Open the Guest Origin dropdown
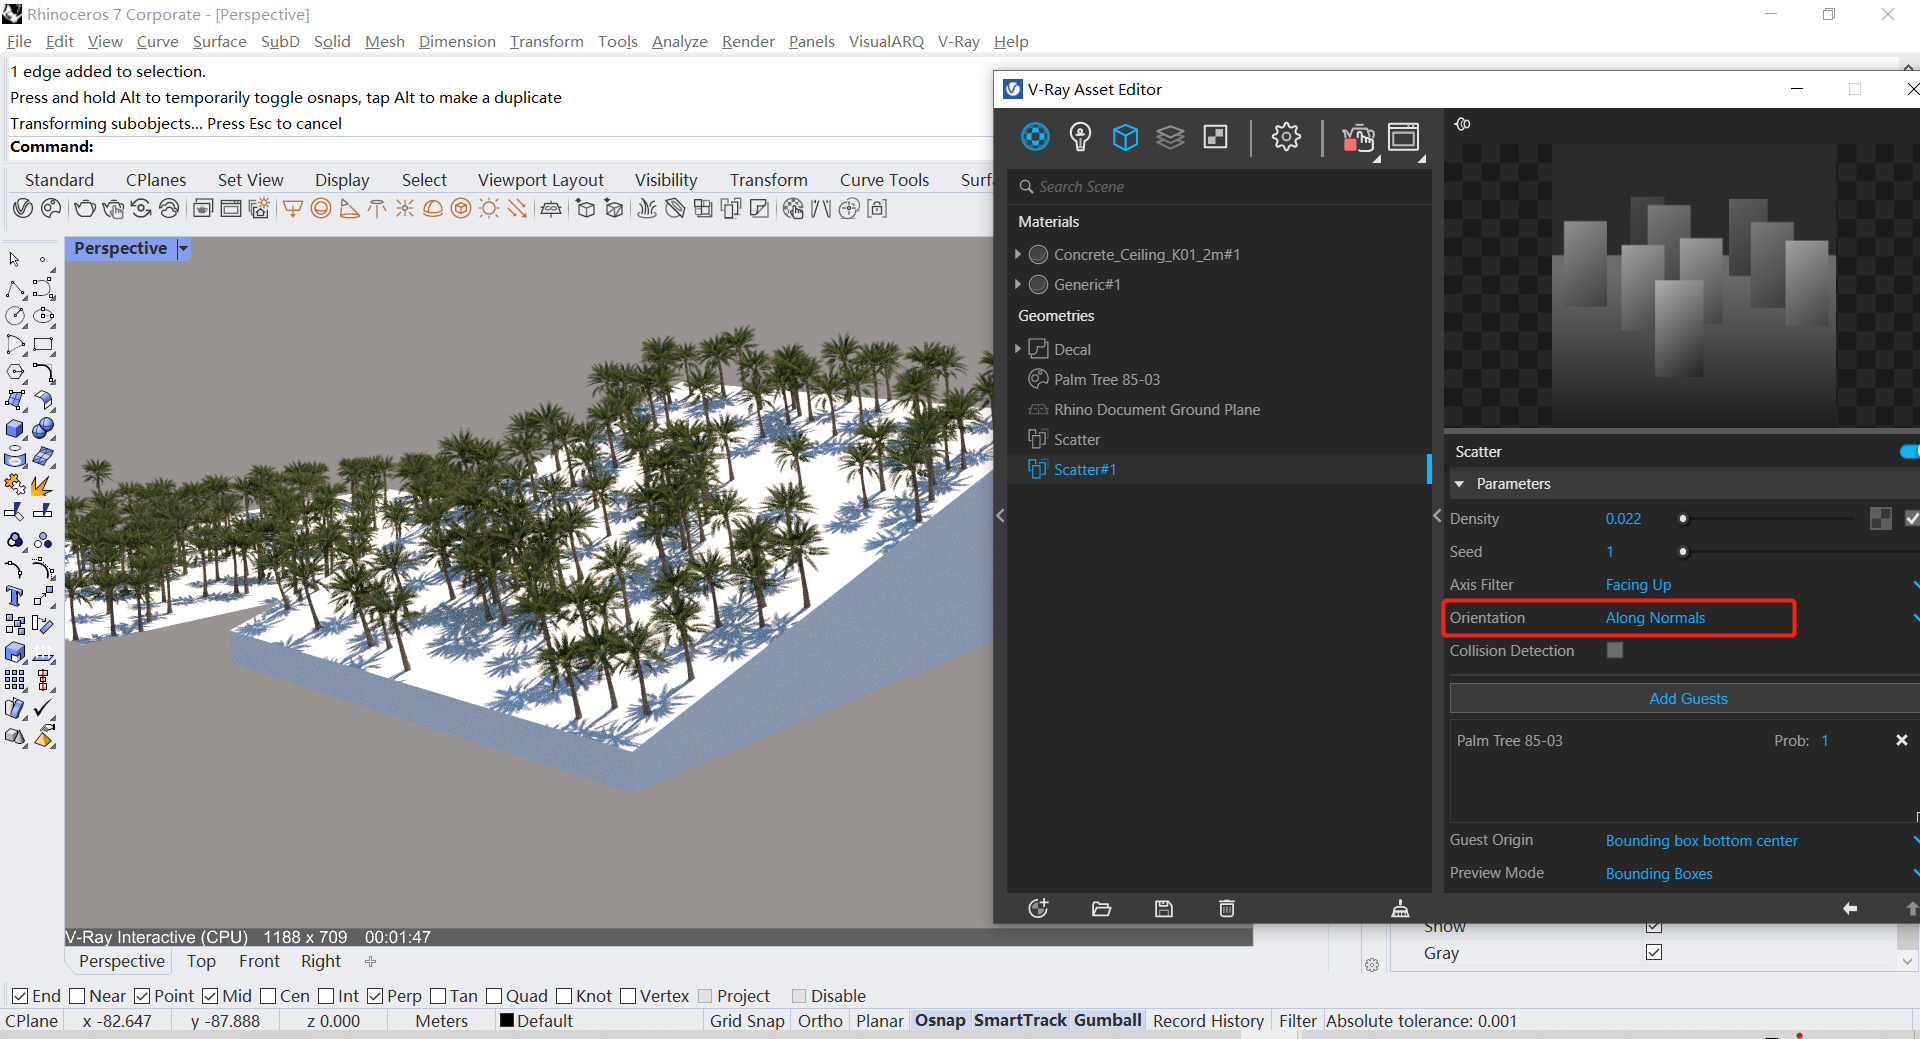1920x1039 pixels. [1760, 841]
